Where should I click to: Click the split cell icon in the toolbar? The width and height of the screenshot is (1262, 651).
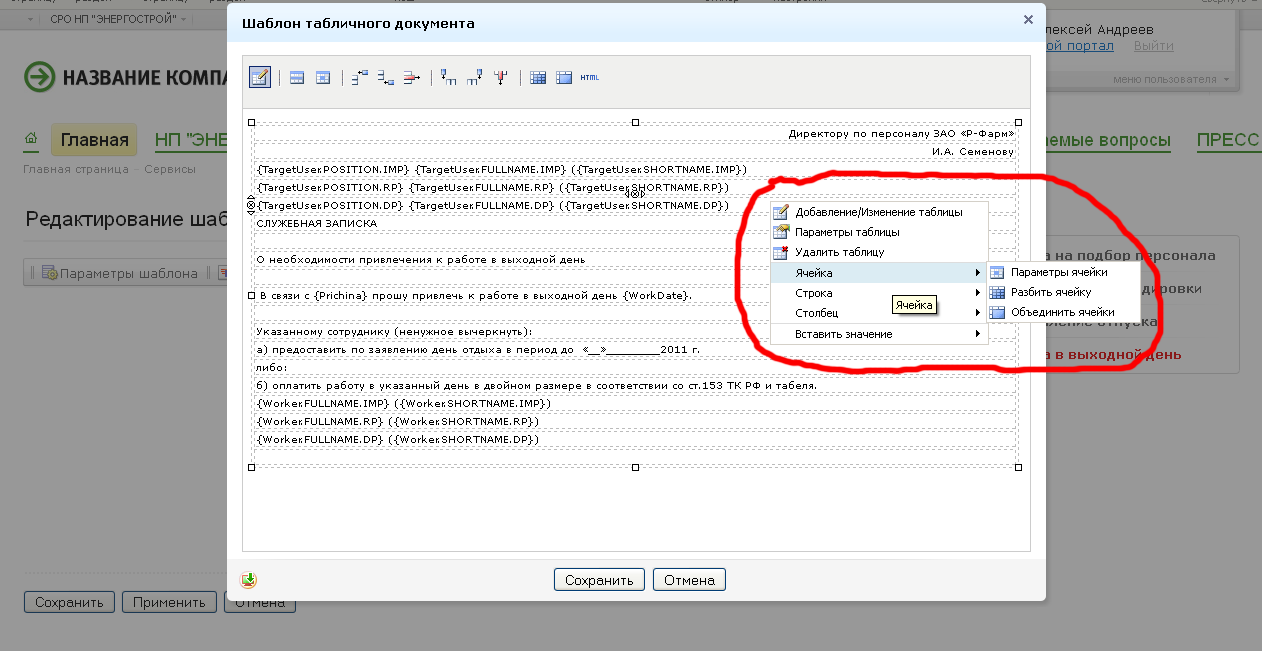point(538,77)
